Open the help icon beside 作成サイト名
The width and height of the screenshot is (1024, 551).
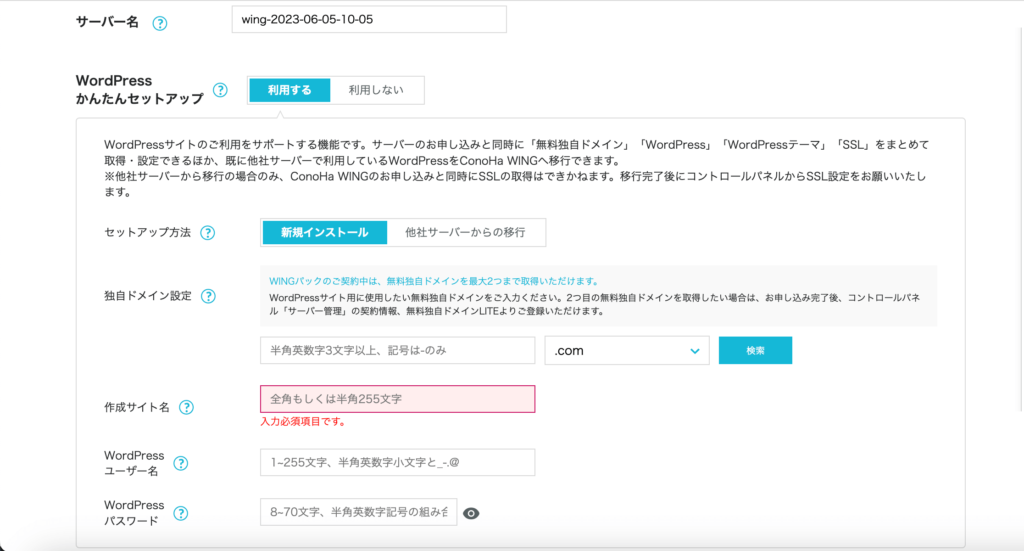point(186,407)
